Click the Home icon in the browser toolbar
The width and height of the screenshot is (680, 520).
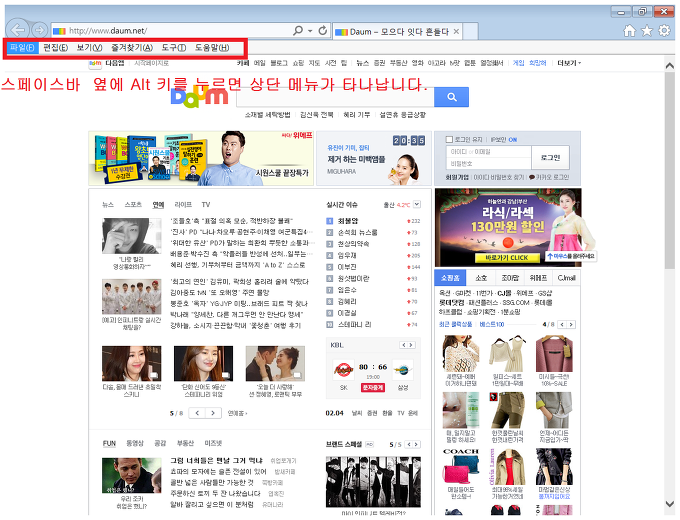point(629,30)
